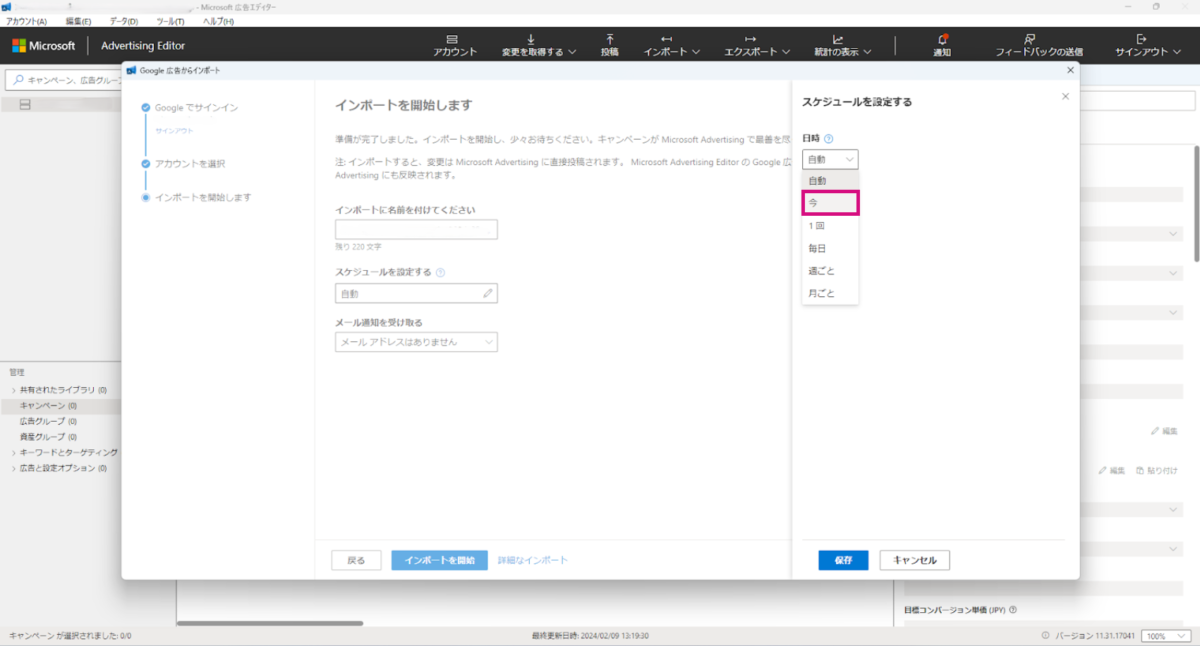Select 自動 in the schedule dropdown list

pyautogui.click(x=830, y=181)
